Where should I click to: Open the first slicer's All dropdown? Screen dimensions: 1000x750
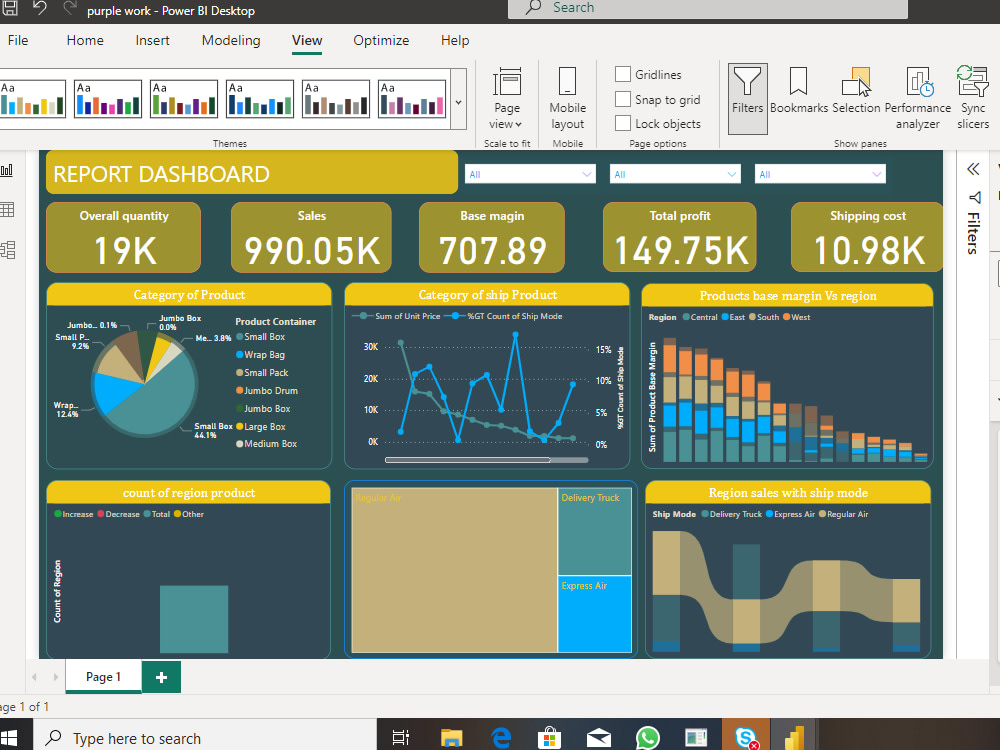[x=585, y=173]
